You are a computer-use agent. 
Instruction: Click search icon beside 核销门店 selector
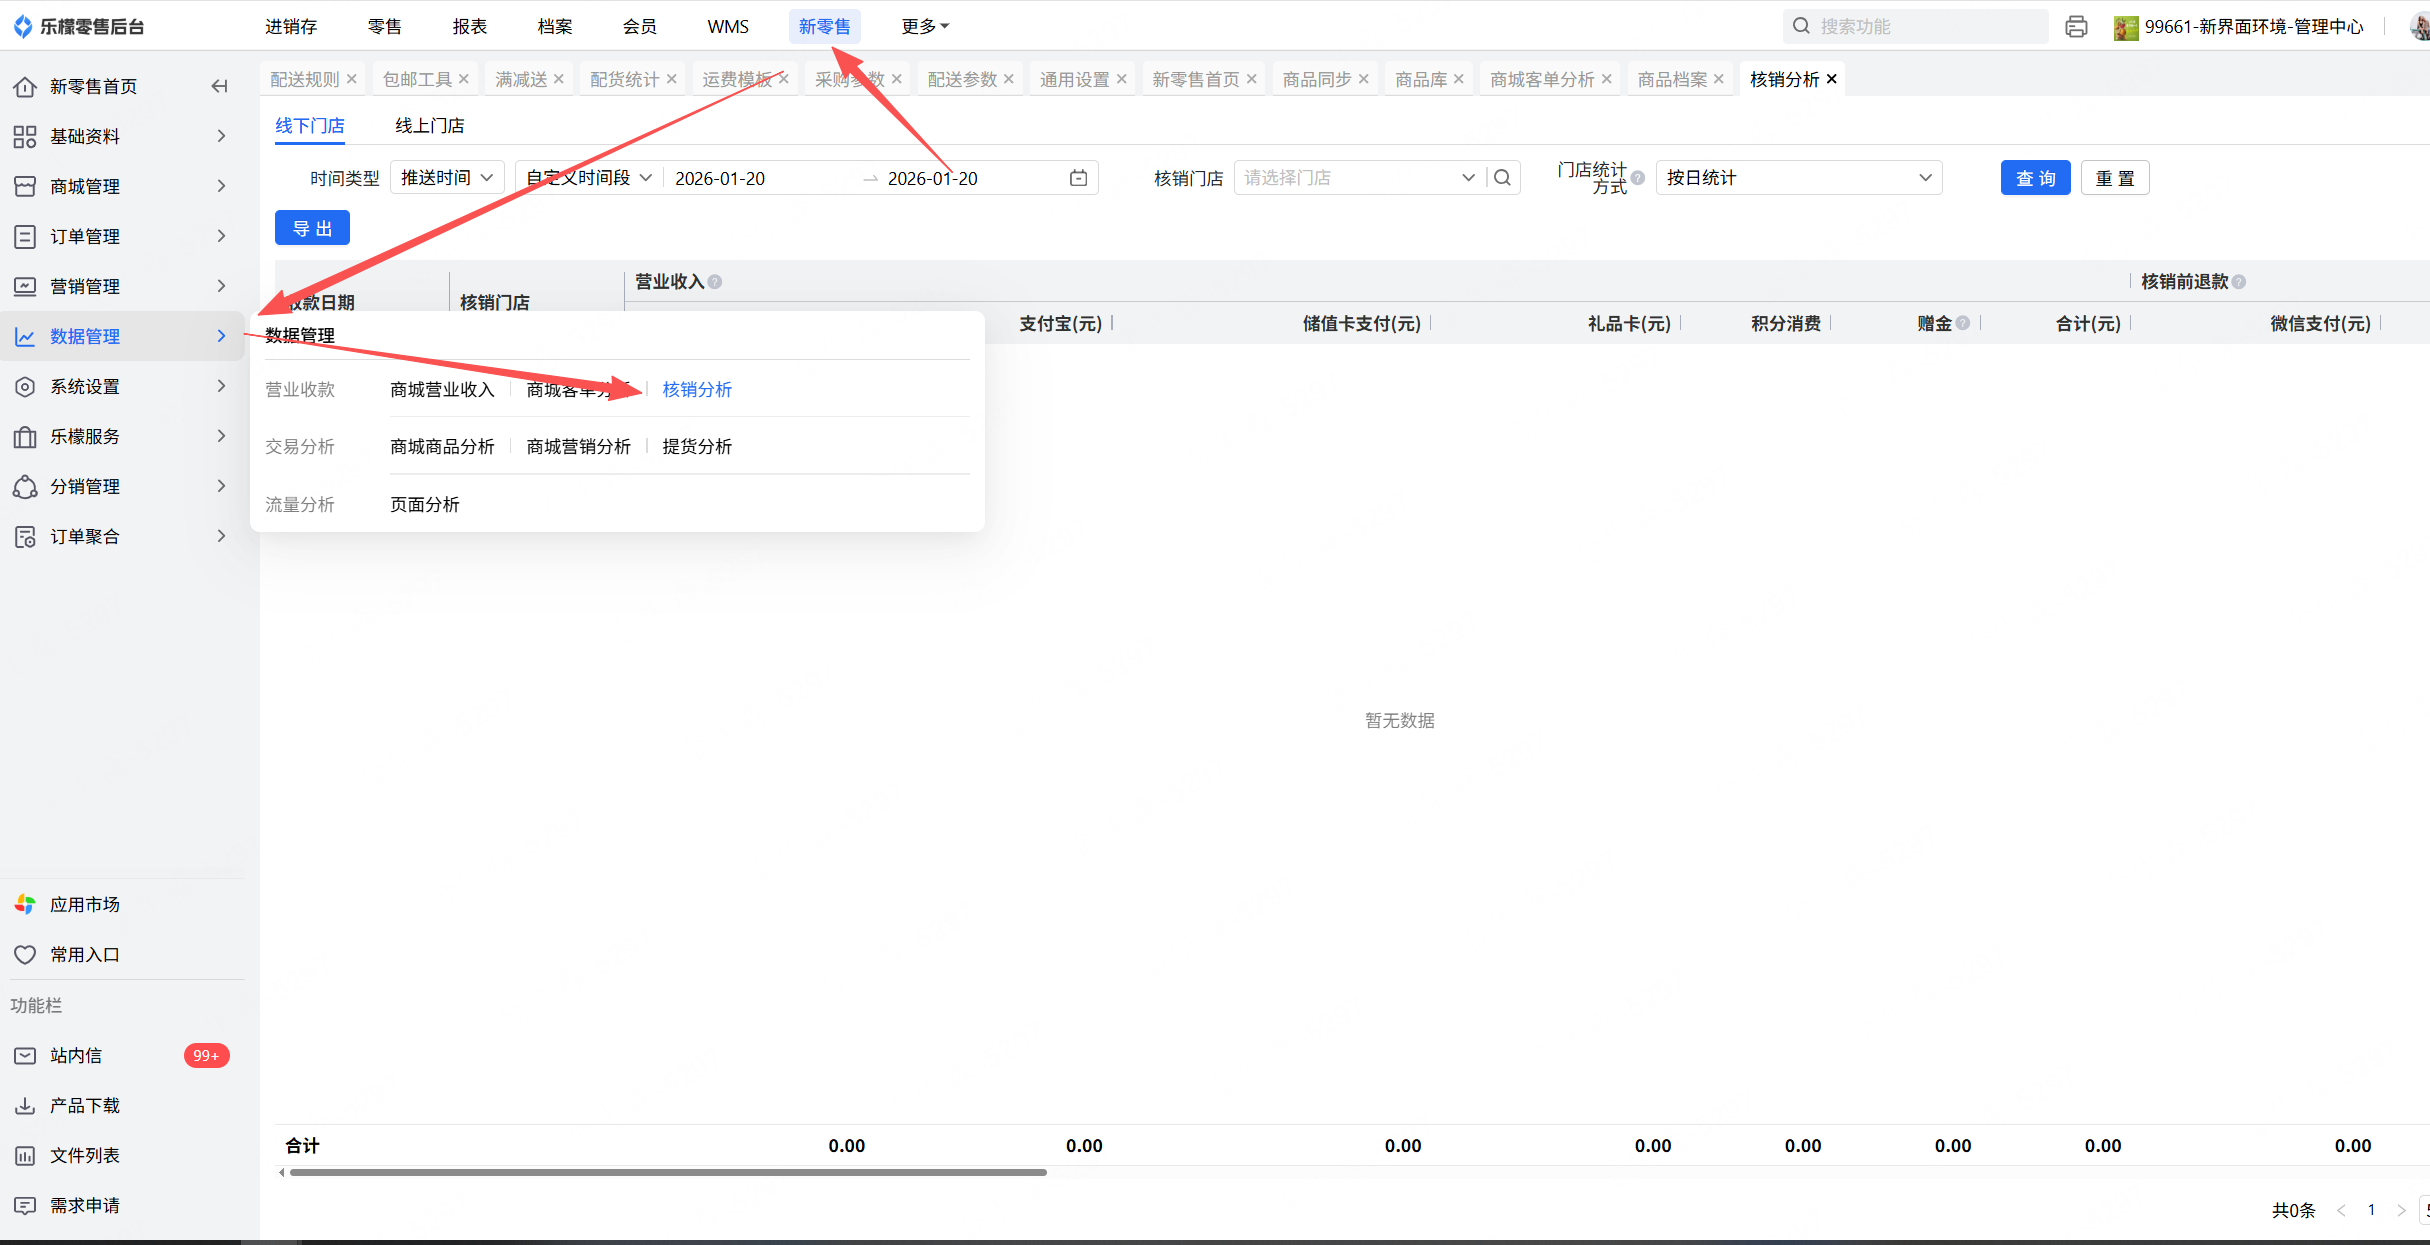pos(1502,178)
